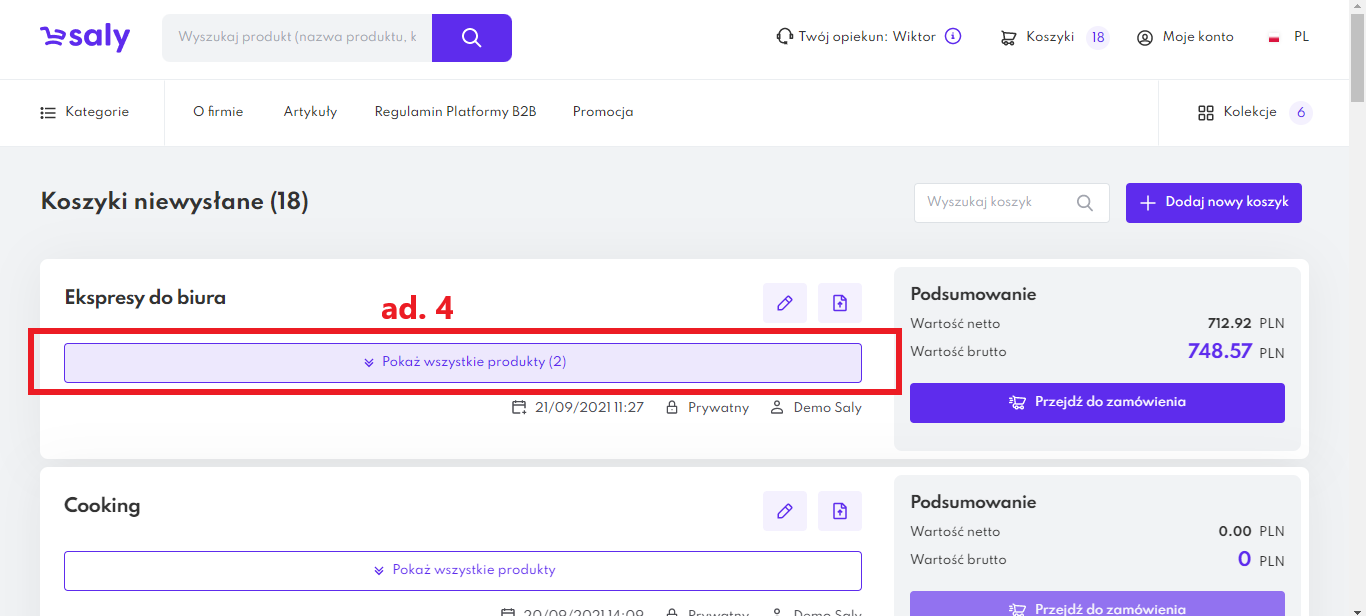The image size is (1366, 616).
Task: Open the Kategorie menu
Action: (85, 112)
